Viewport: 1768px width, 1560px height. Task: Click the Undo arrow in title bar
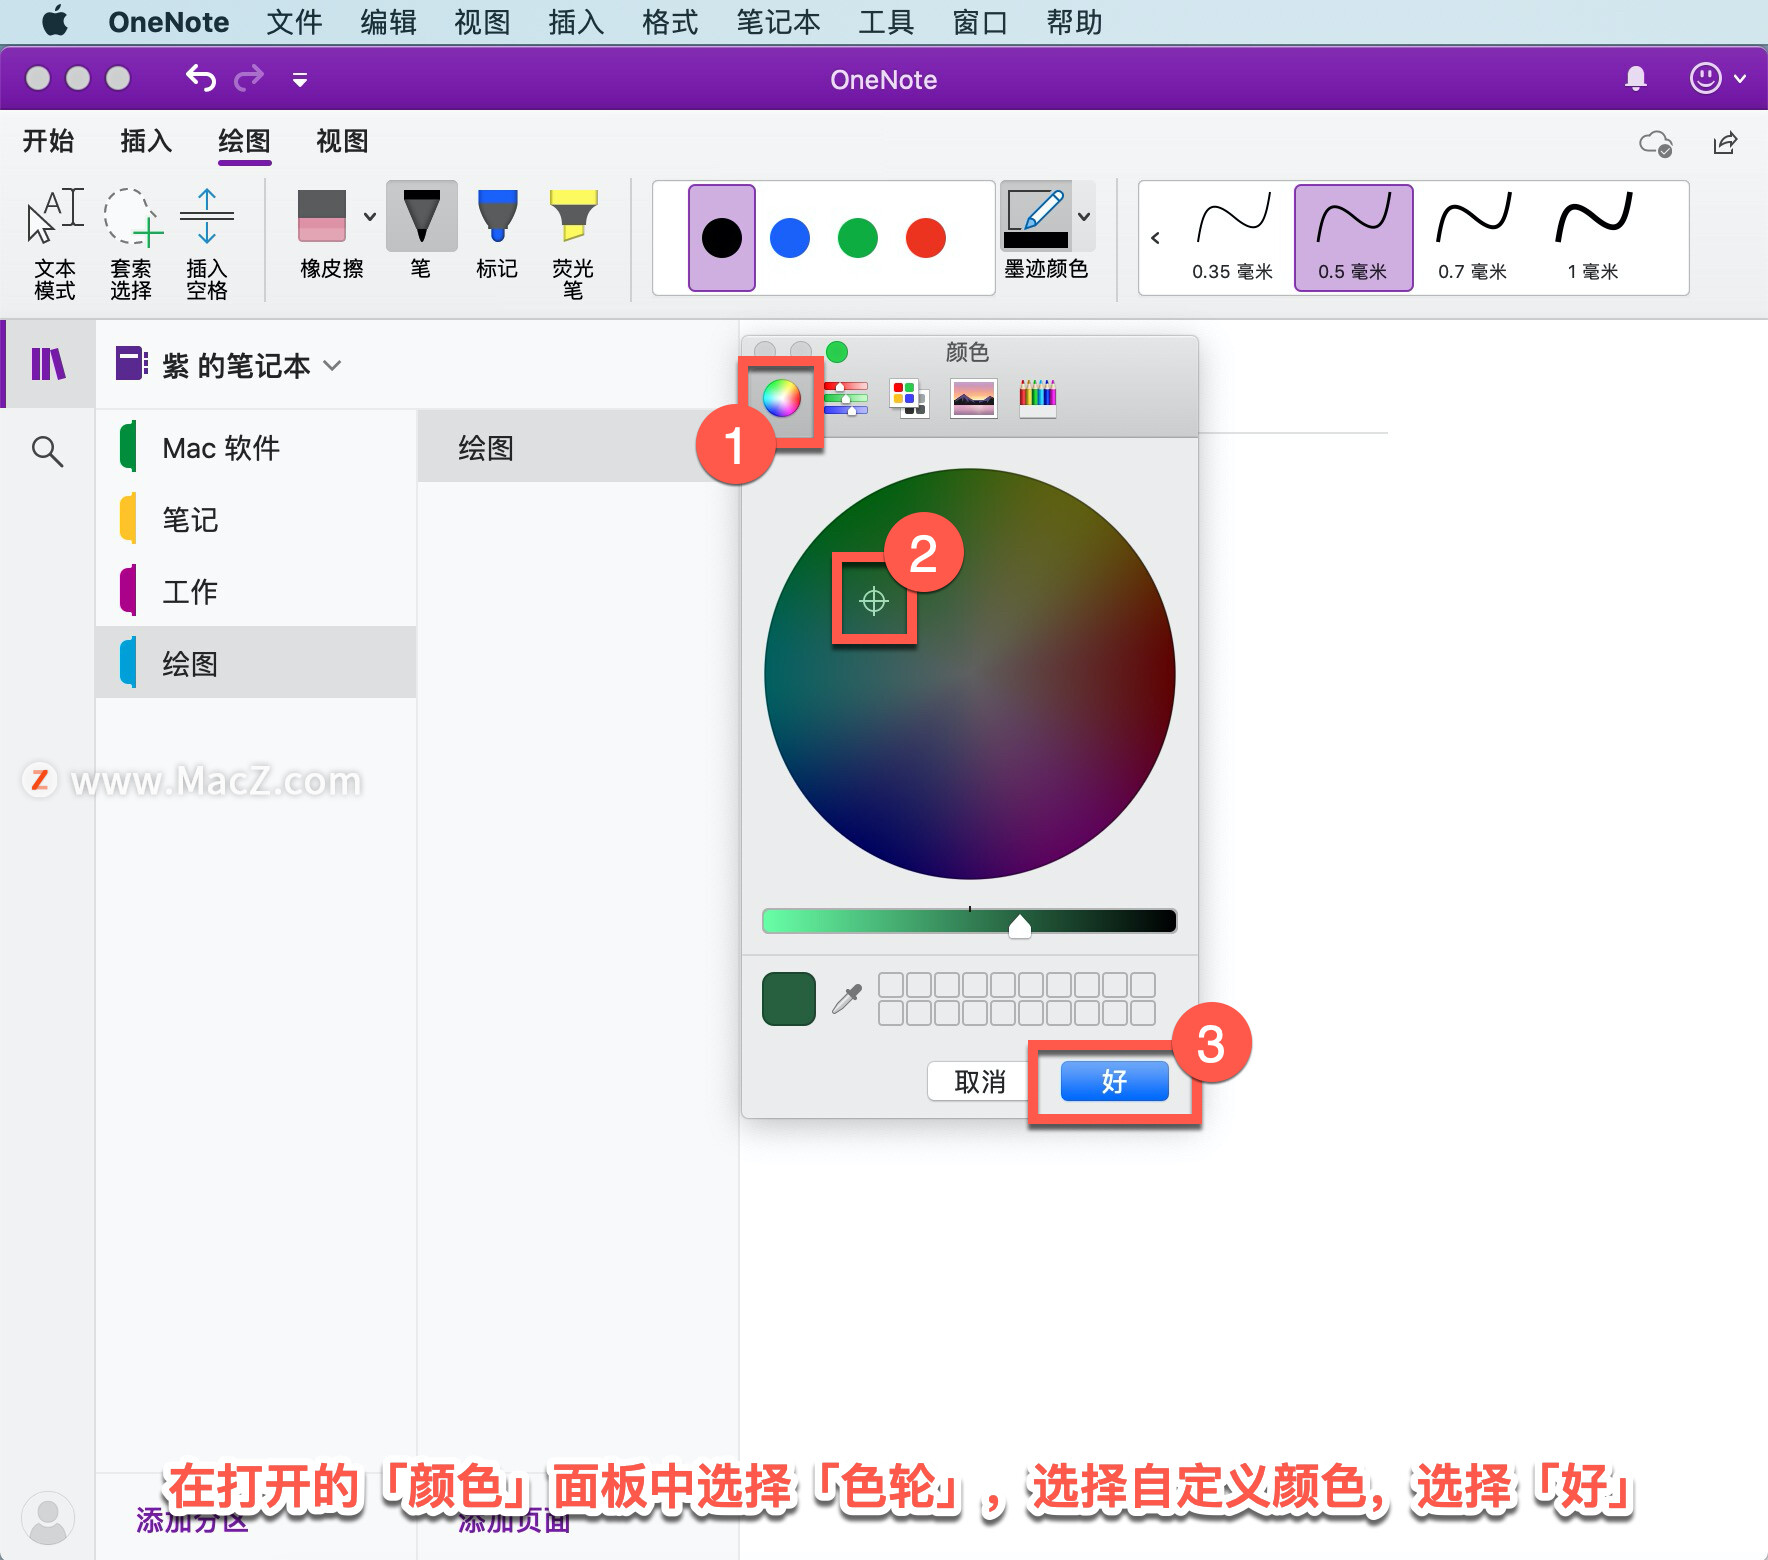[201, 78]
